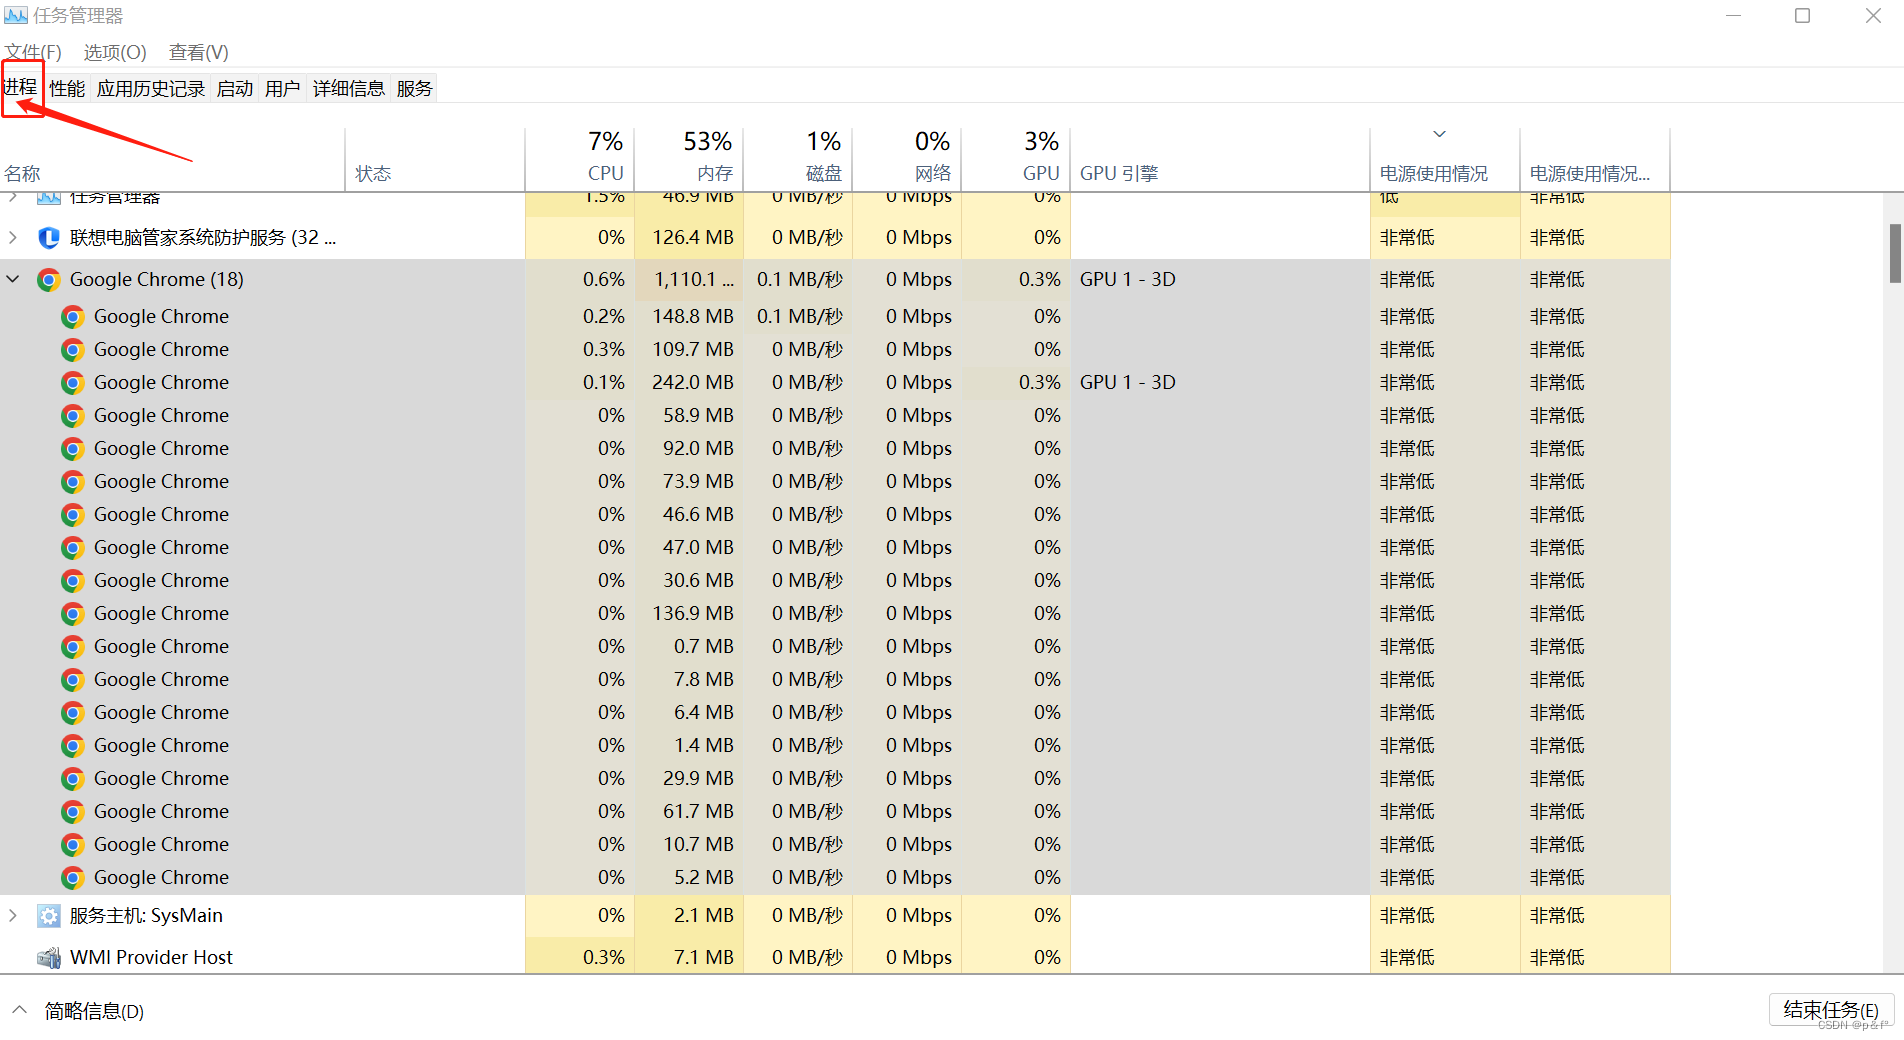The height and width of the screenshot is (1040, 1904).
Task: Click the sort arrow above 电源使用情况
Action: pos(1439,134)
